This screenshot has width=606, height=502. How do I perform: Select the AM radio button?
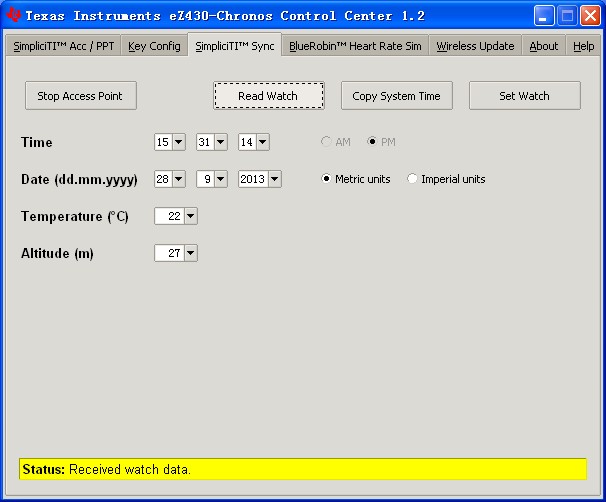[326, 141]
